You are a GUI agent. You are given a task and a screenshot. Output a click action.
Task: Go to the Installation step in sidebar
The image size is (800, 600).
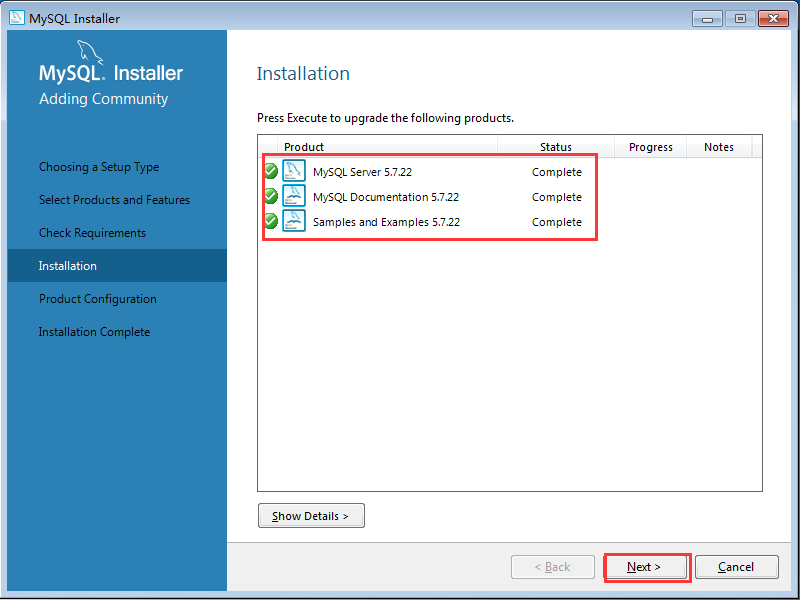(x=68, y=266)
